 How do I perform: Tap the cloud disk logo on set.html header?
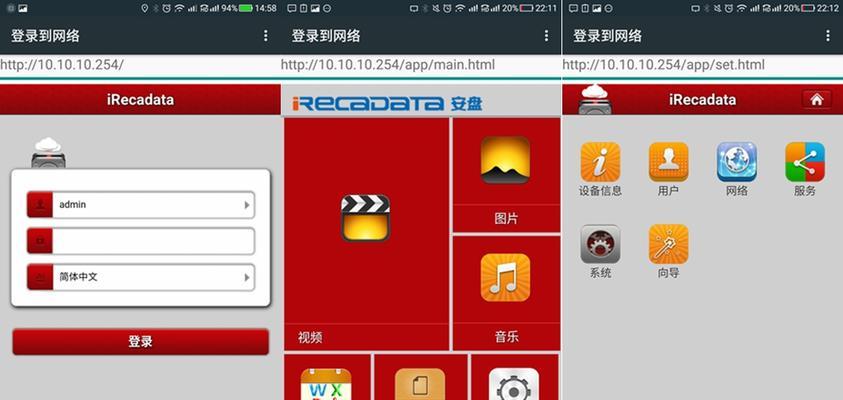(x=595, y=99)
